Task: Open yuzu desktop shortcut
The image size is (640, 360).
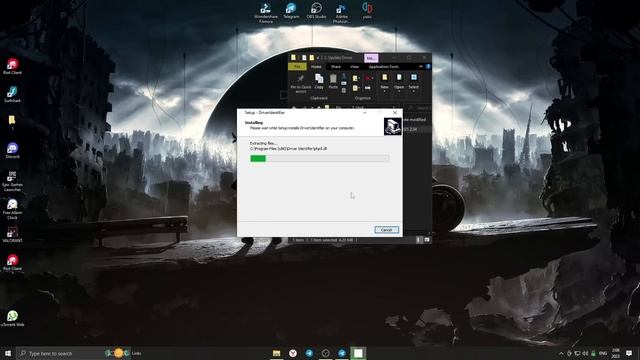Action: coord(367,11)
